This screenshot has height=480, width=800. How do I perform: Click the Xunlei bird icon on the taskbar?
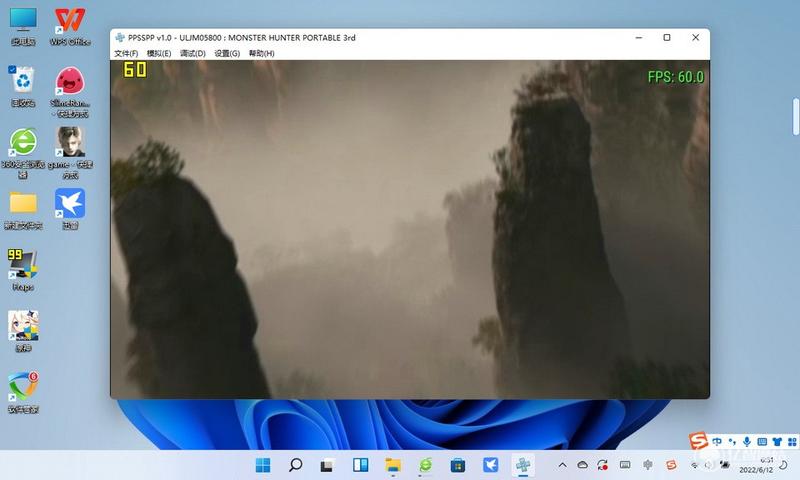(490, 465)
